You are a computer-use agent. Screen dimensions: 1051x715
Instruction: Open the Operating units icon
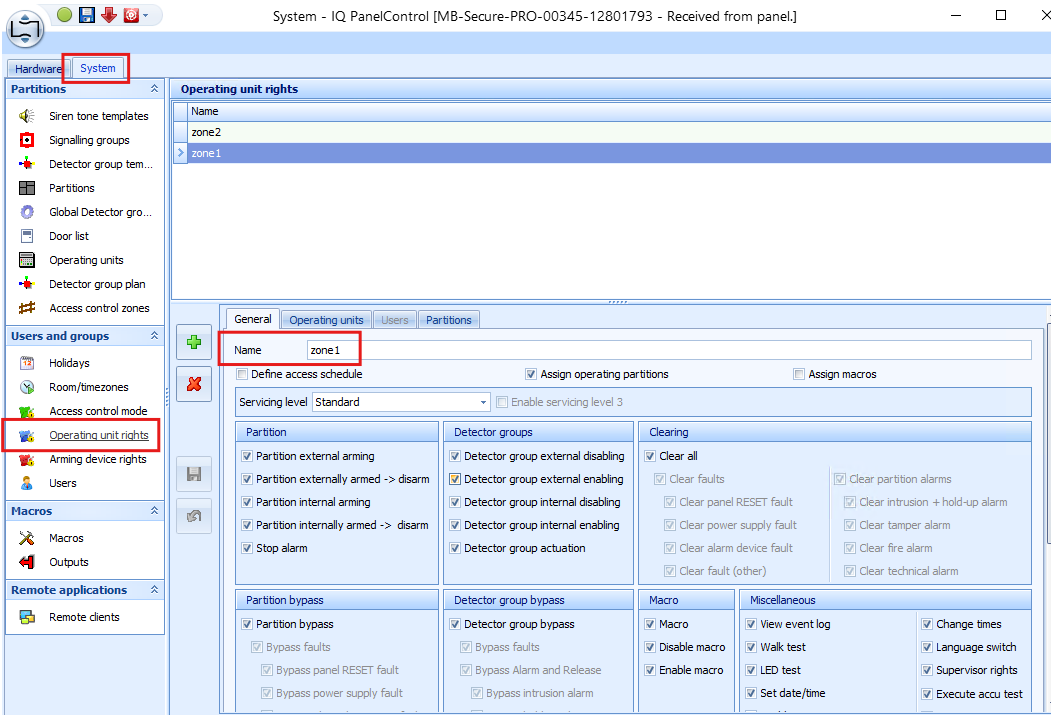coord(27,260)
